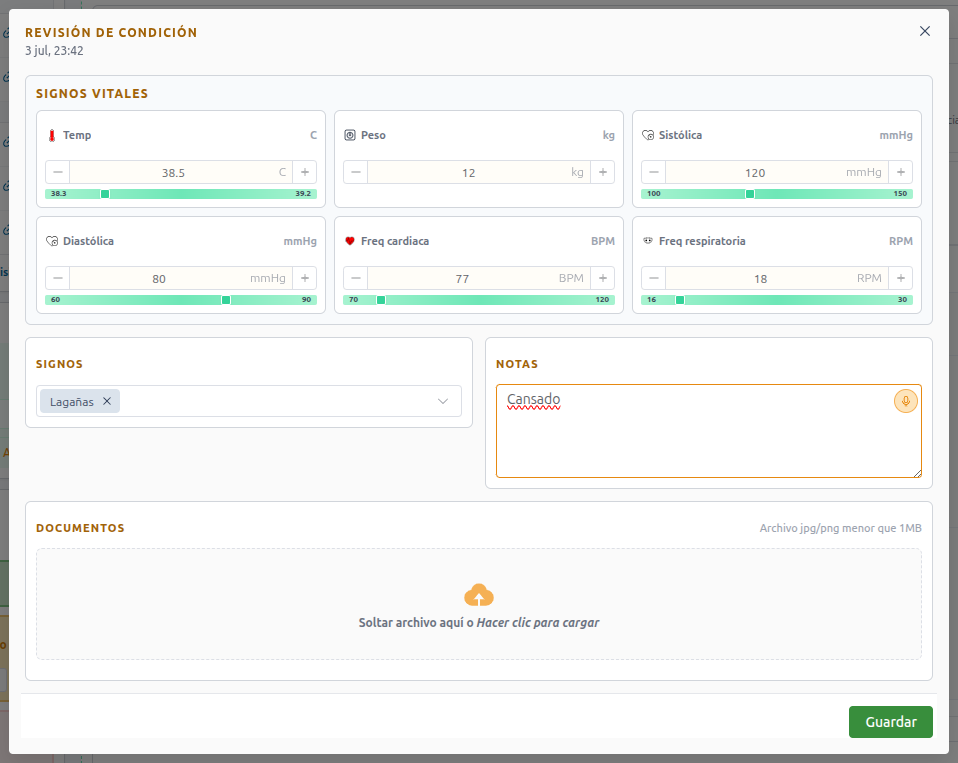Viewport: 958px width, 763px height.
Task: Expand the Signos dropdown chevron
Action: pos(443,401)
